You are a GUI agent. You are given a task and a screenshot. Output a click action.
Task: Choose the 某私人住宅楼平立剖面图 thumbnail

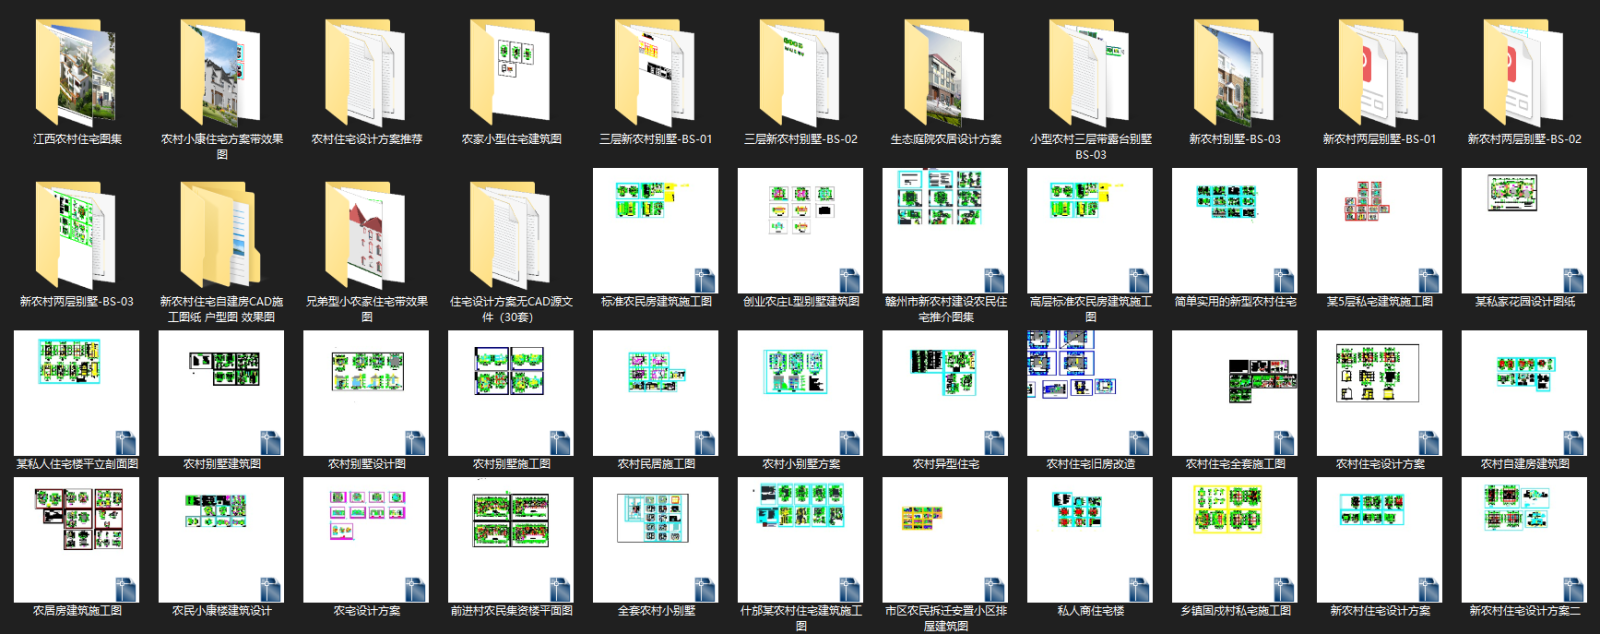(77, 394)
